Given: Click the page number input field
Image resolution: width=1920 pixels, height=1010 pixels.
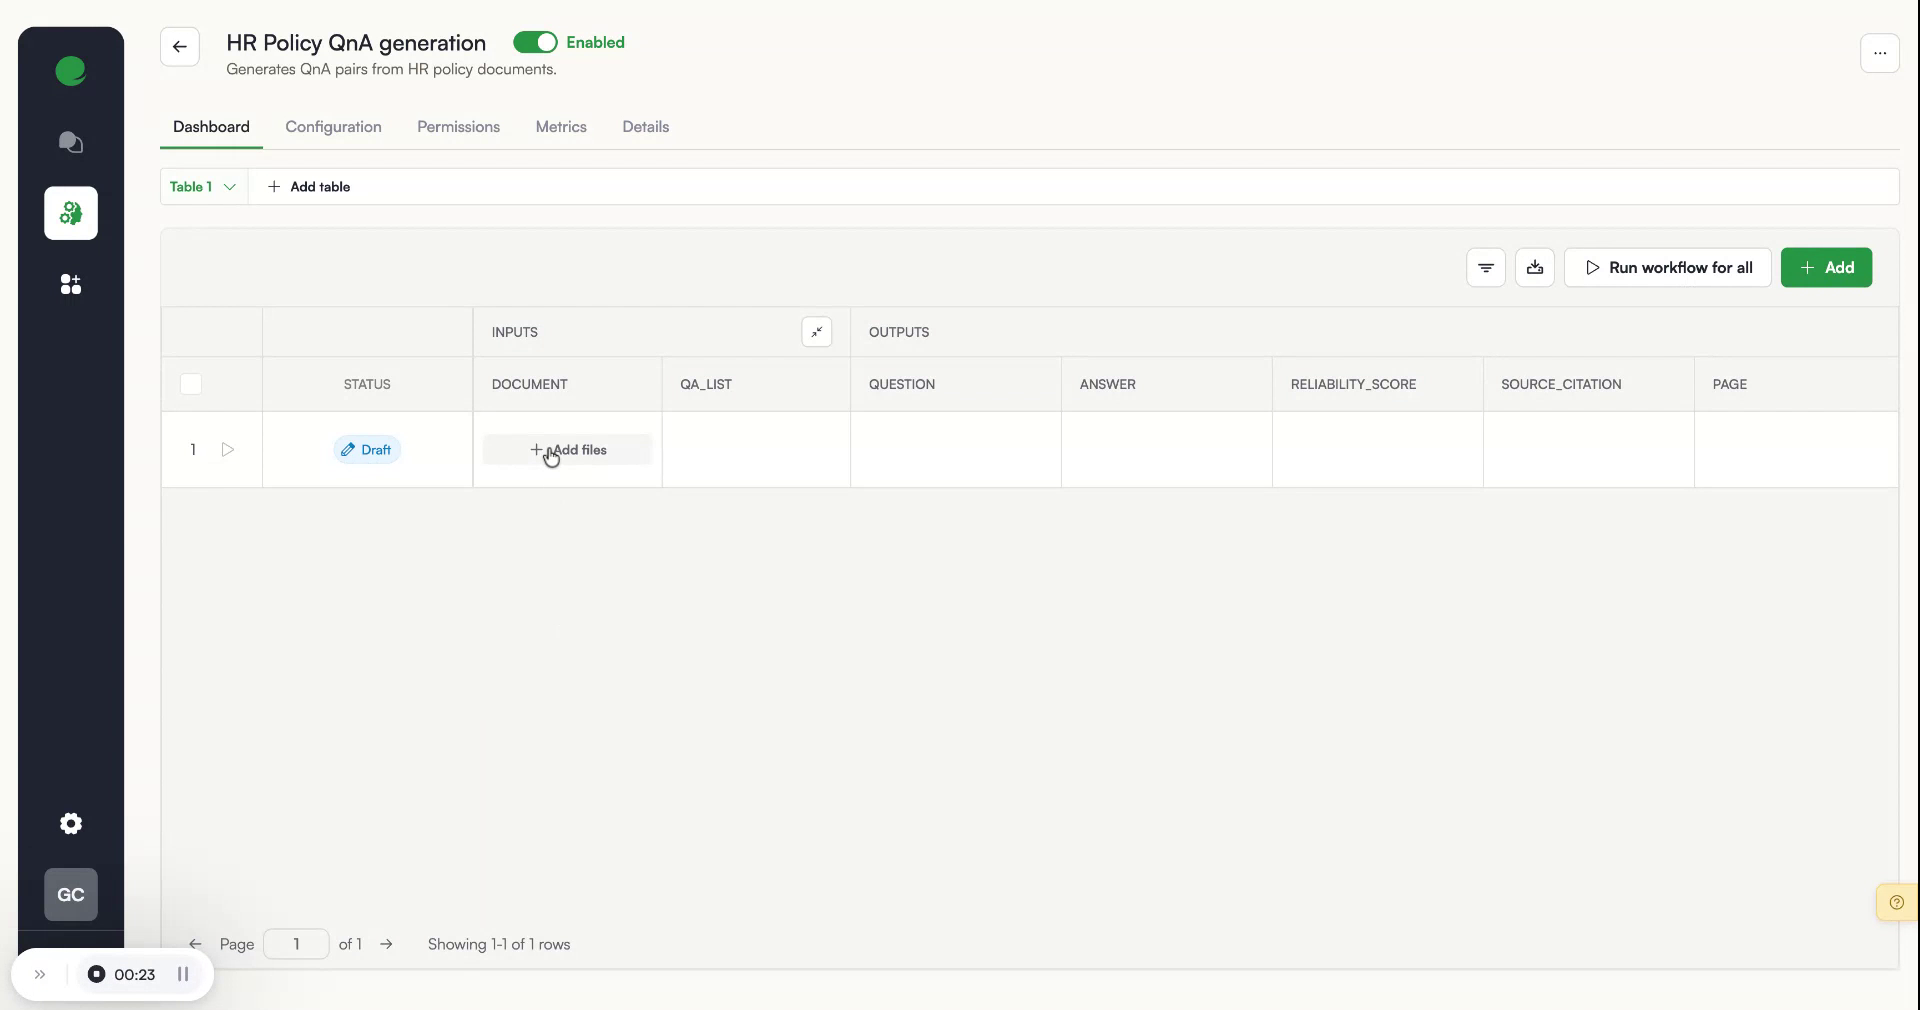Looking at the screenshot, I should (x=296, y=944).
